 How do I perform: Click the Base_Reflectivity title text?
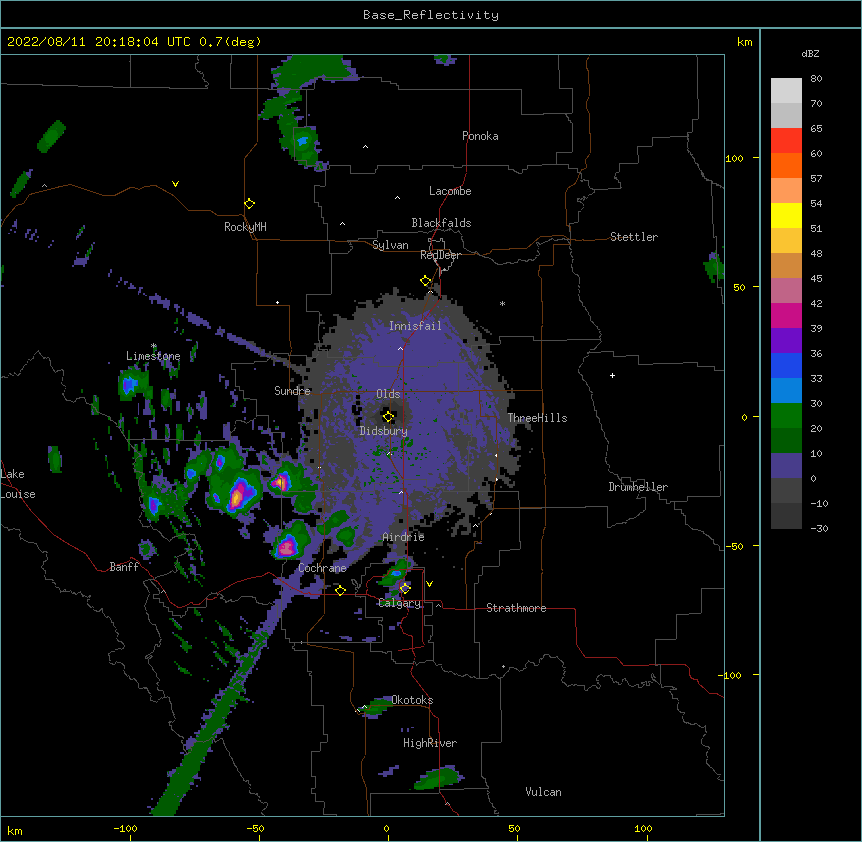[430, 15]
